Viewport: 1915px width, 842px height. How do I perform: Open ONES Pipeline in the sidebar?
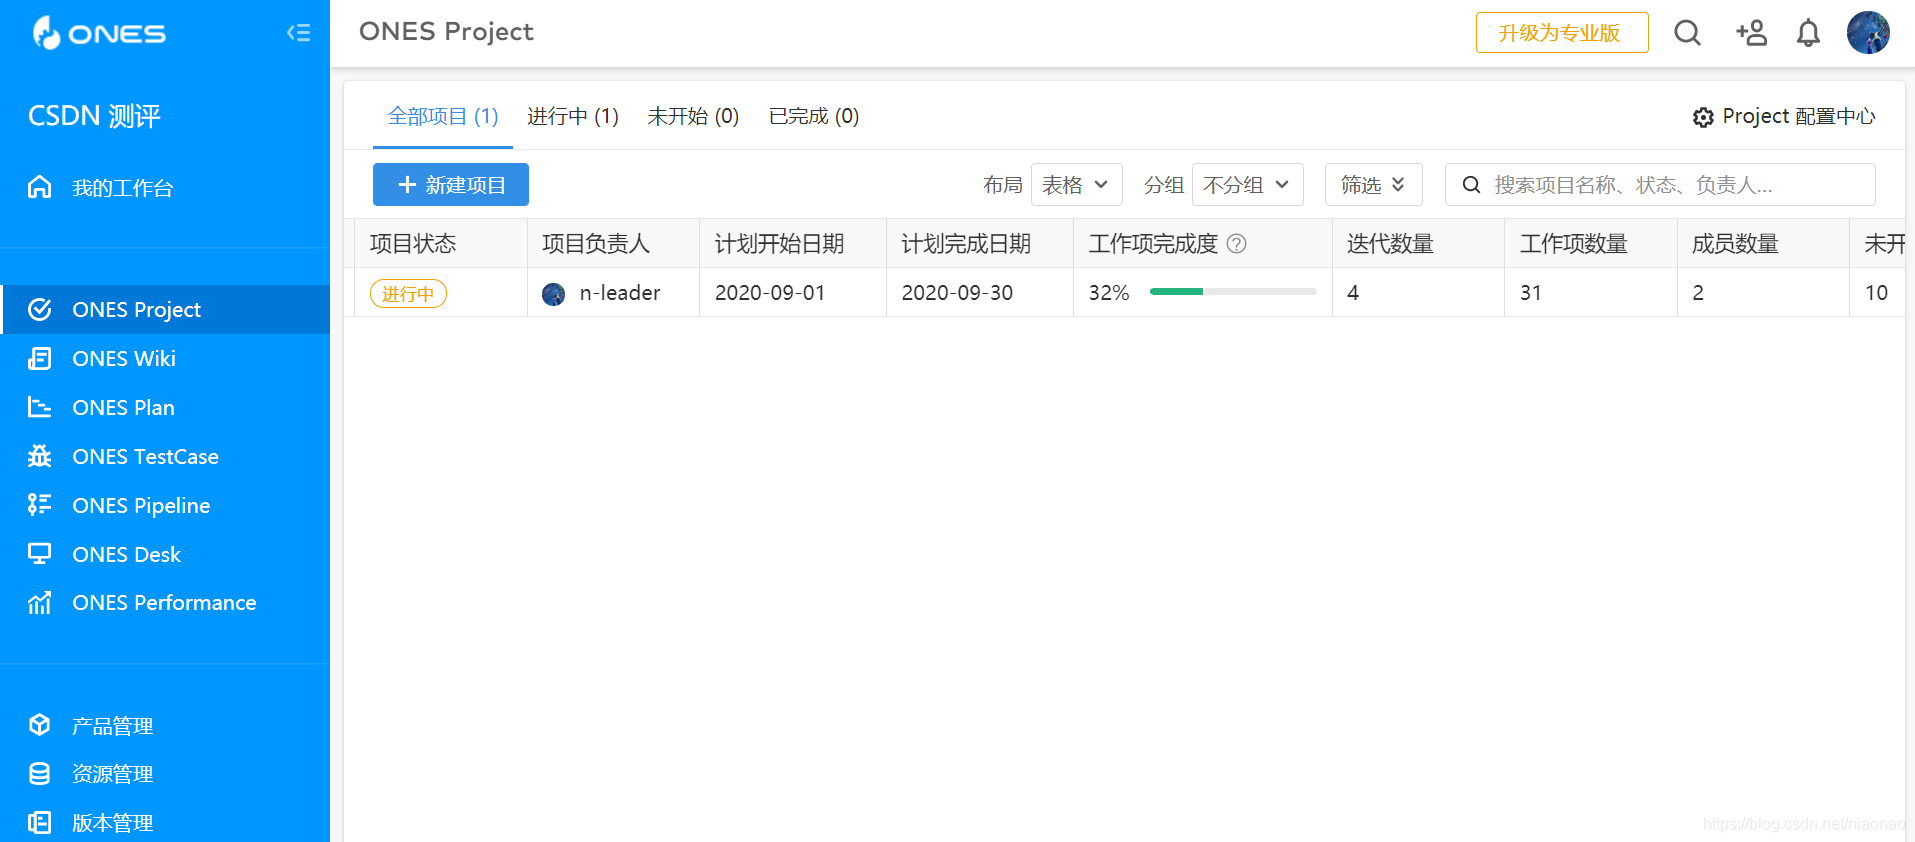point(165,505)
